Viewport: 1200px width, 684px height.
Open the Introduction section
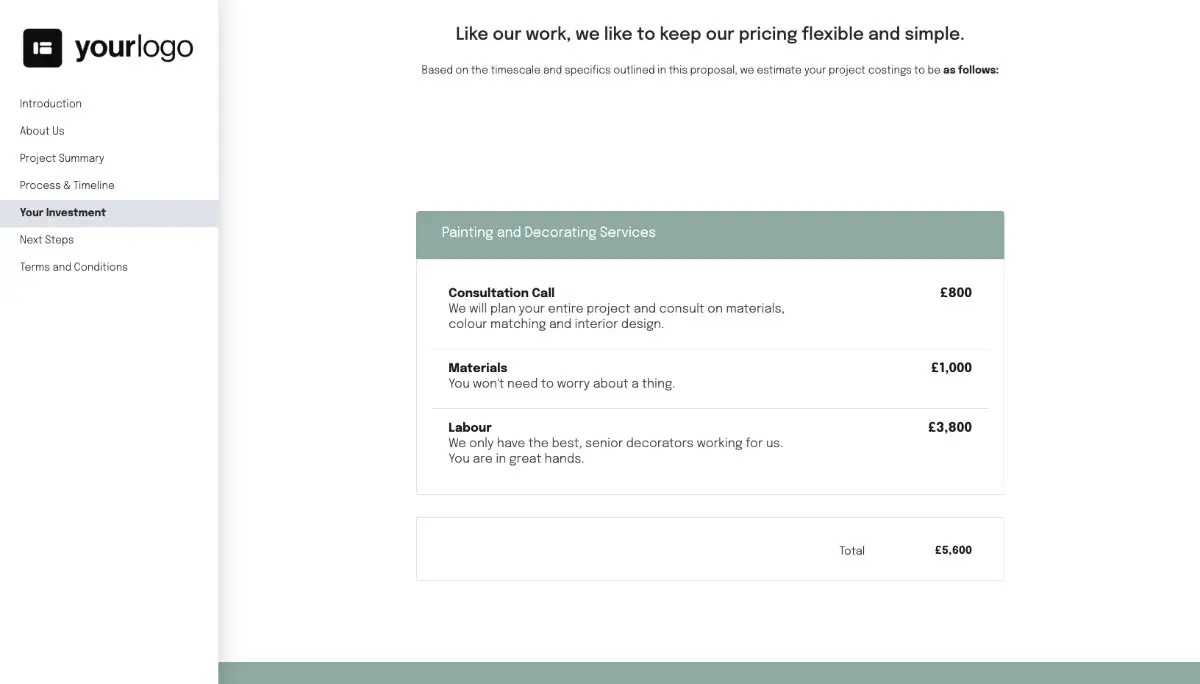point(50,103)
